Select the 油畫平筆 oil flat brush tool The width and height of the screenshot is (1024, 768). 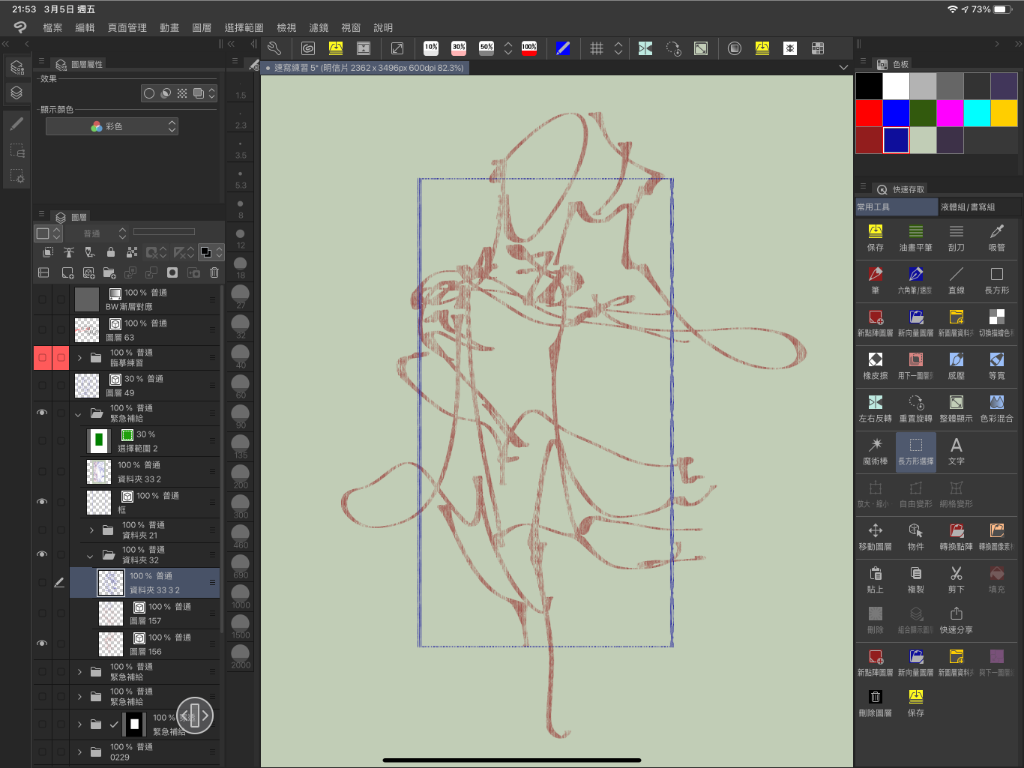tap(916, 237)
